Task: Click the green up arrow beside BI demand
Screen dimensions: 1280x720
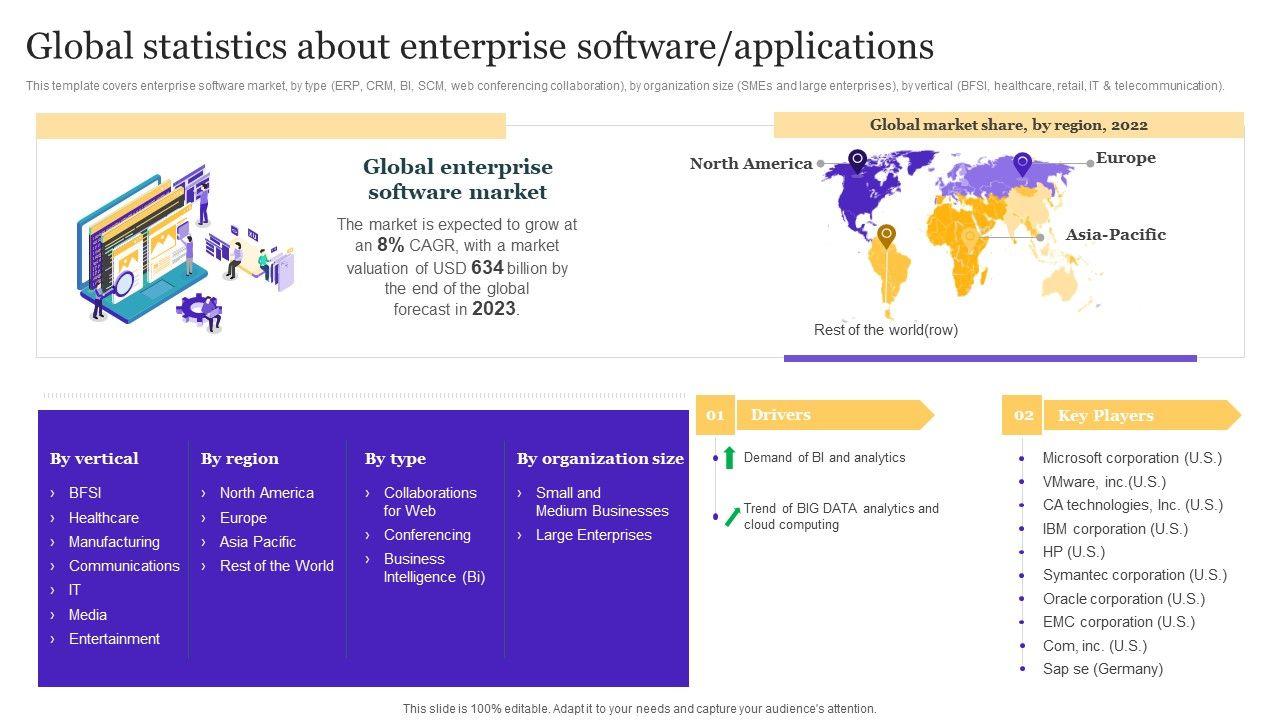Action: pyautogui.click(x=730, y=458)
